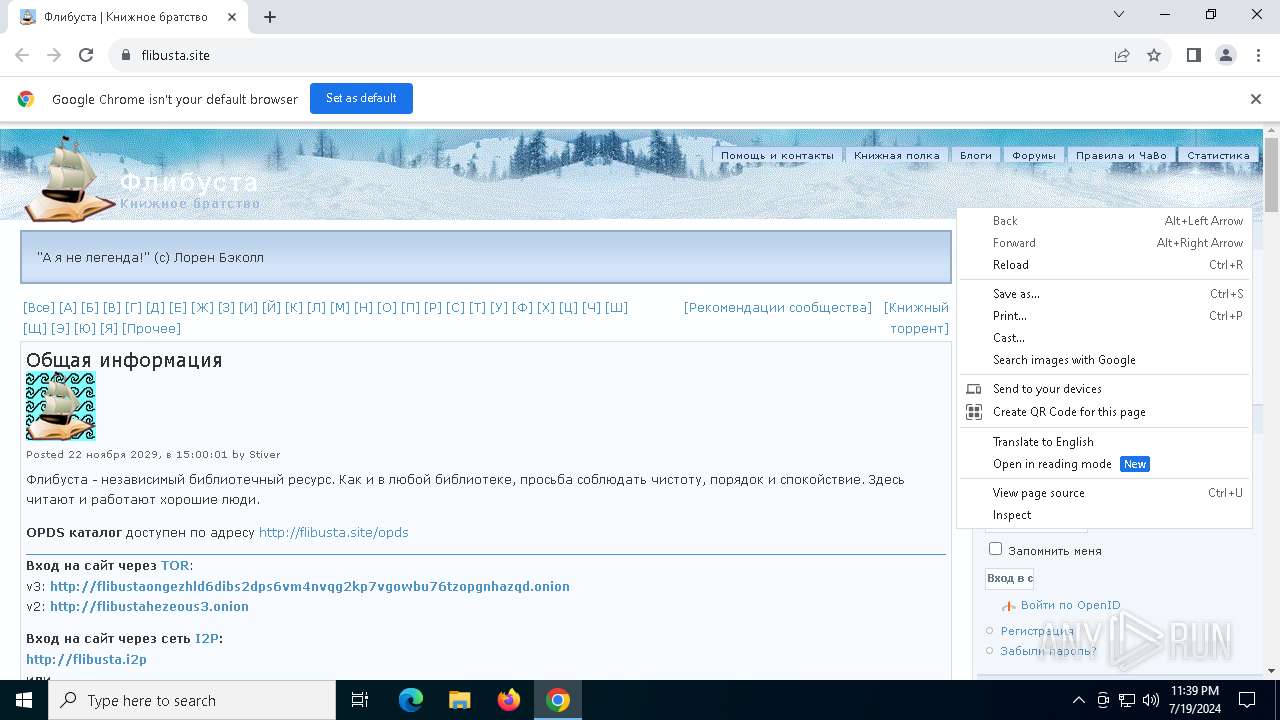The height and width of the screenshot is (720, 1280).
Task: Choose Translate to English
Action: pyautogui.click(x=1104, y=442)
